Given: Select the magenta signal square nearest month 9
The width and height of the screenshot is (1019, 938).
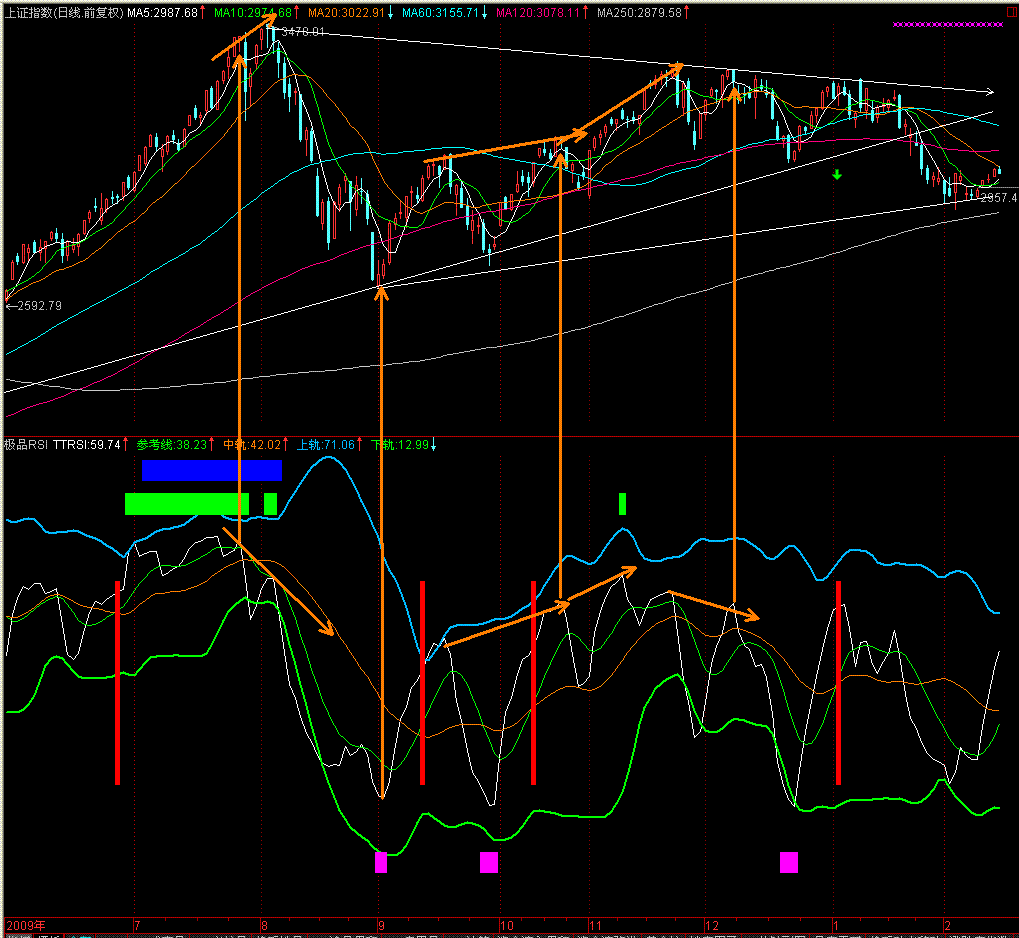Looking at the screenshot, I should pyautogui.click(x=380, y=862).
